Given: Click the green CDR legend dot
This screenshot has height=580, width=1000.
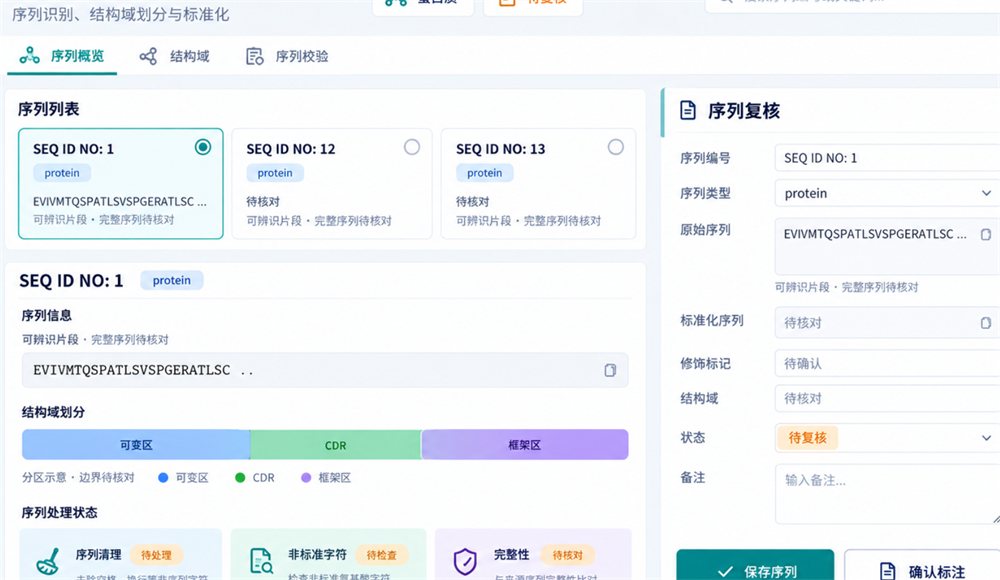Looking at the screenshot, I should tap(240, 477).
